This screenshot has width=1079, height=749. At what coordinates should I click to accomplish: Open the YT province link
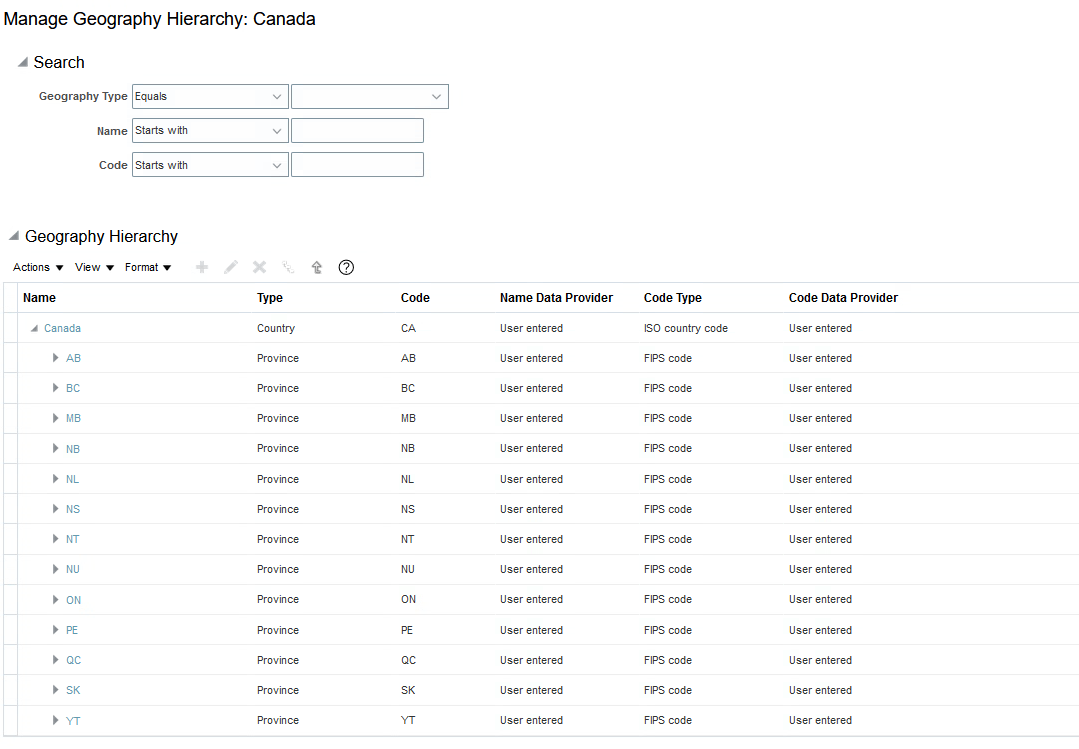click(x=73, y=721)
